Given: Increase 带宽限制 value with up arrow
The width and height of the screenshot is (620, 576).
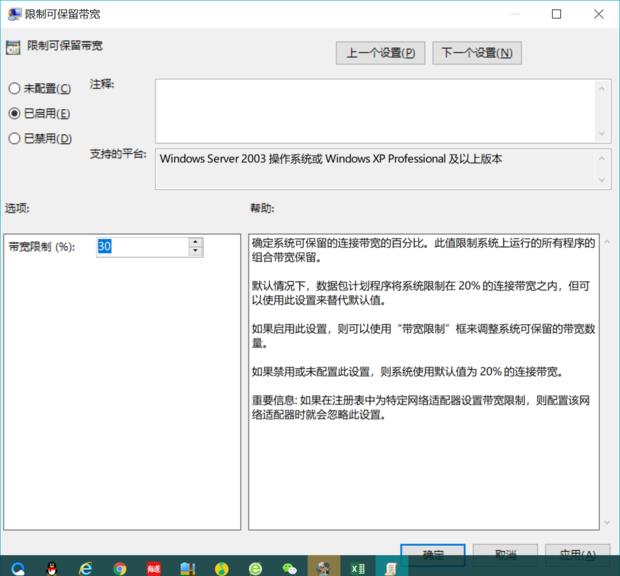Looking at the screenshot, I should click(195, 242).
